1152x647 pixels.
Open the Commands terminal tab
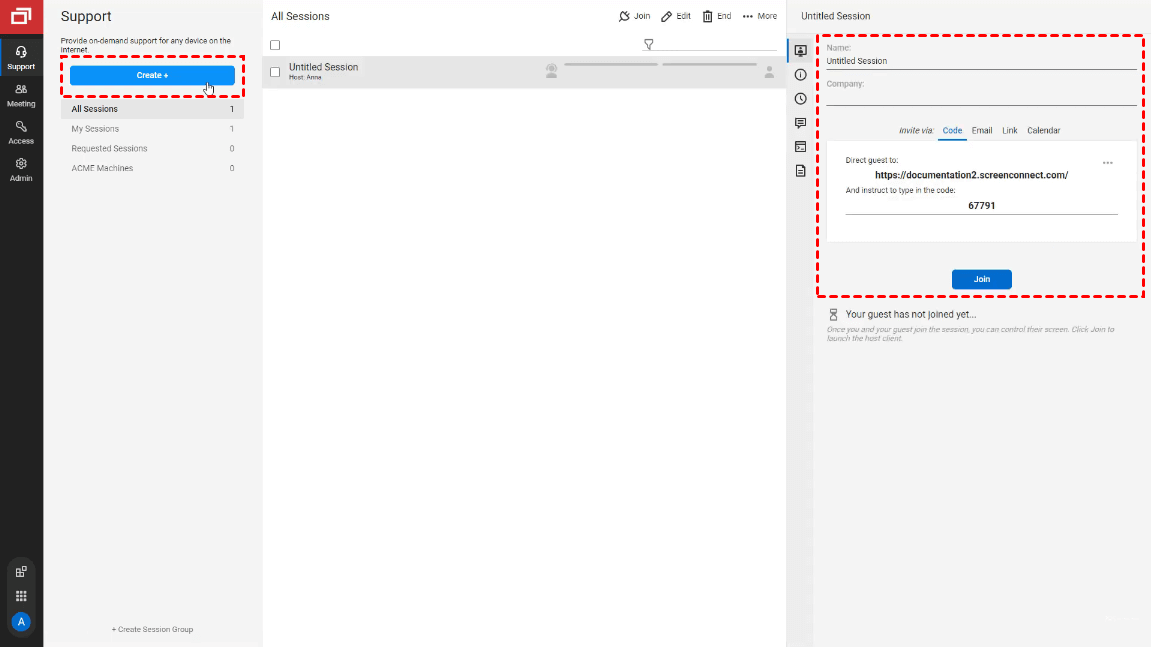click(800, 147)
